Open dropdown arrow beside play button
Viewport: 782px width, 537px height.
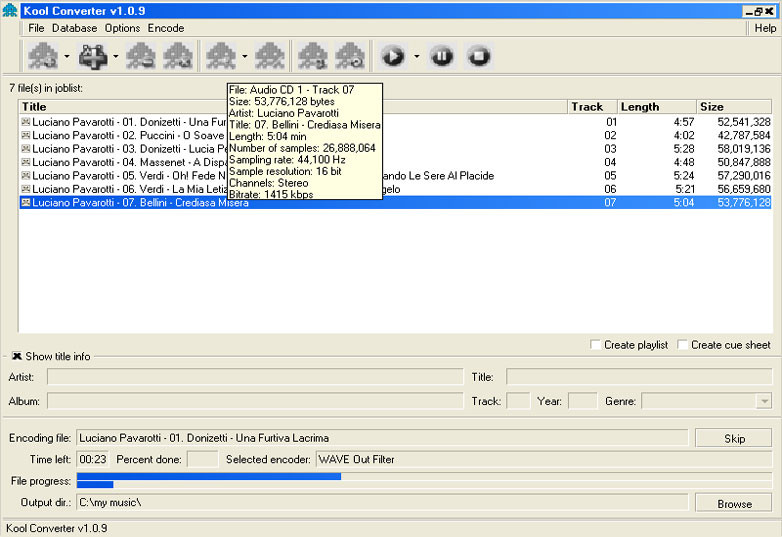click(416, 56)
